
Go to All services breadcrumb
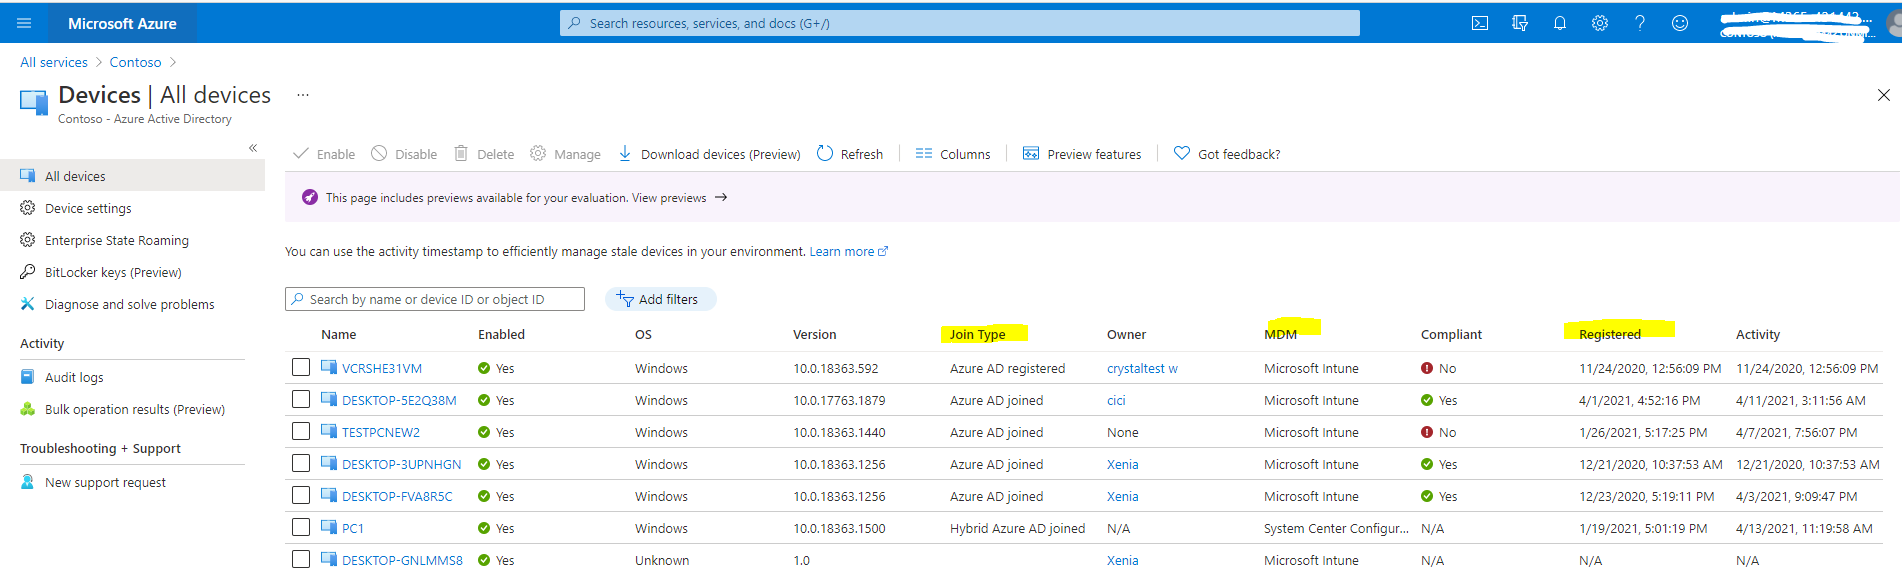[54, 62]
